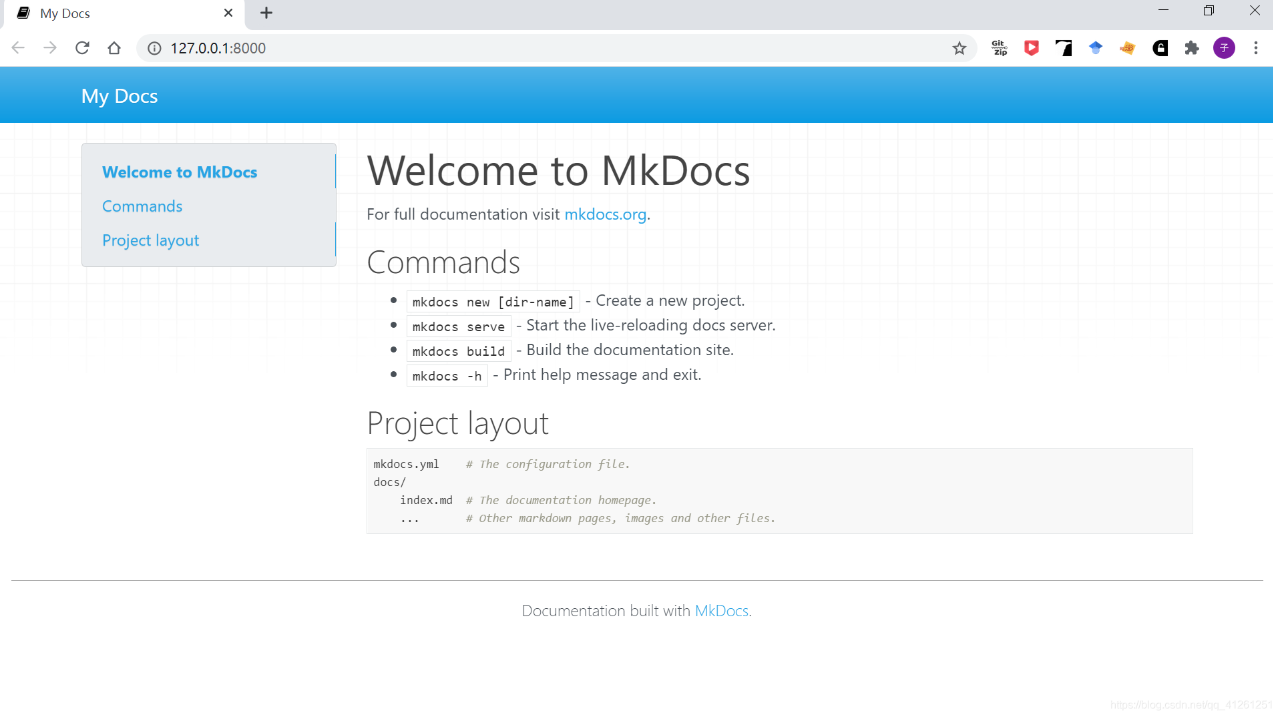The image size is (1273, 711).
Task: Click 'index.md' in the code block
Action: click(426, 500)
